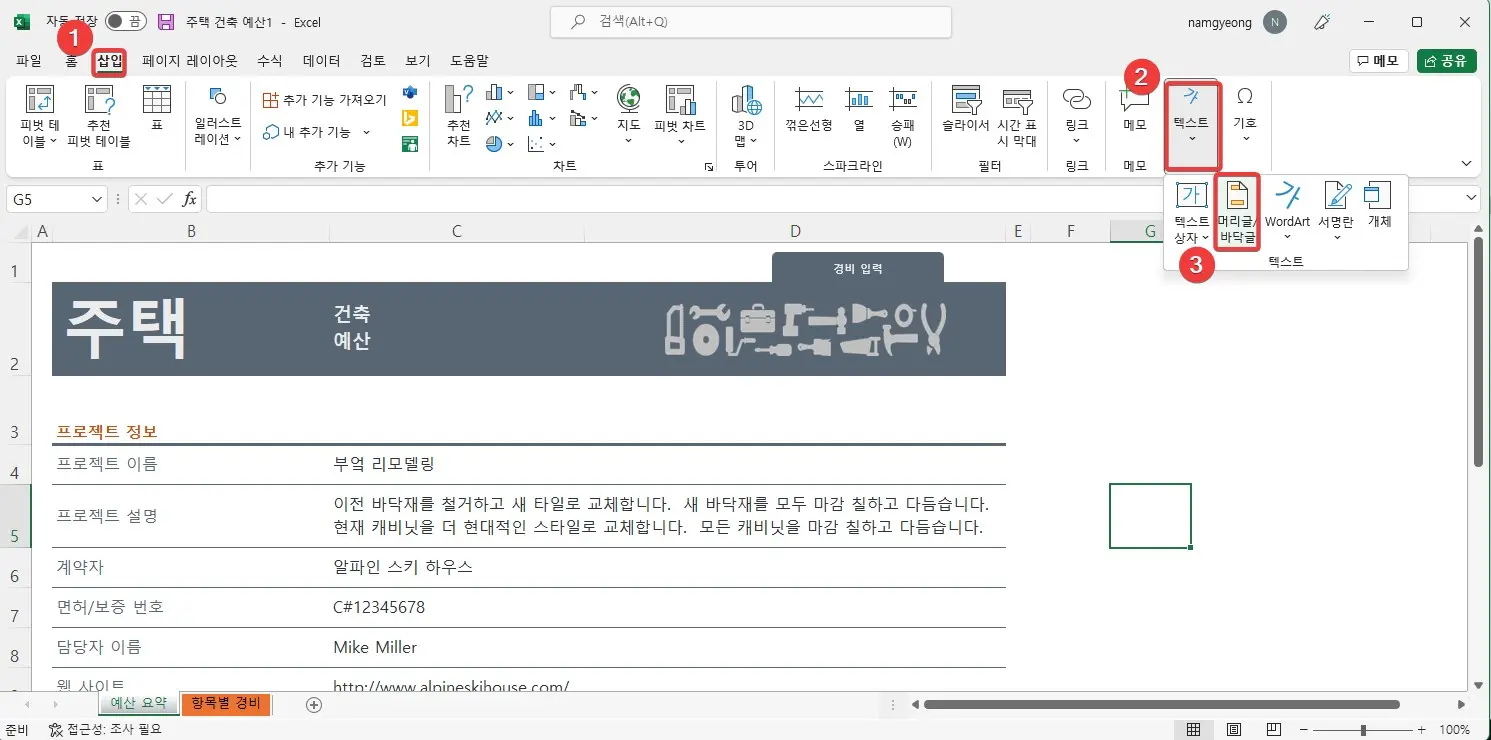Insert a Line sparkline (꺾은선형)

pyautogui.click(x=808, y=109)
